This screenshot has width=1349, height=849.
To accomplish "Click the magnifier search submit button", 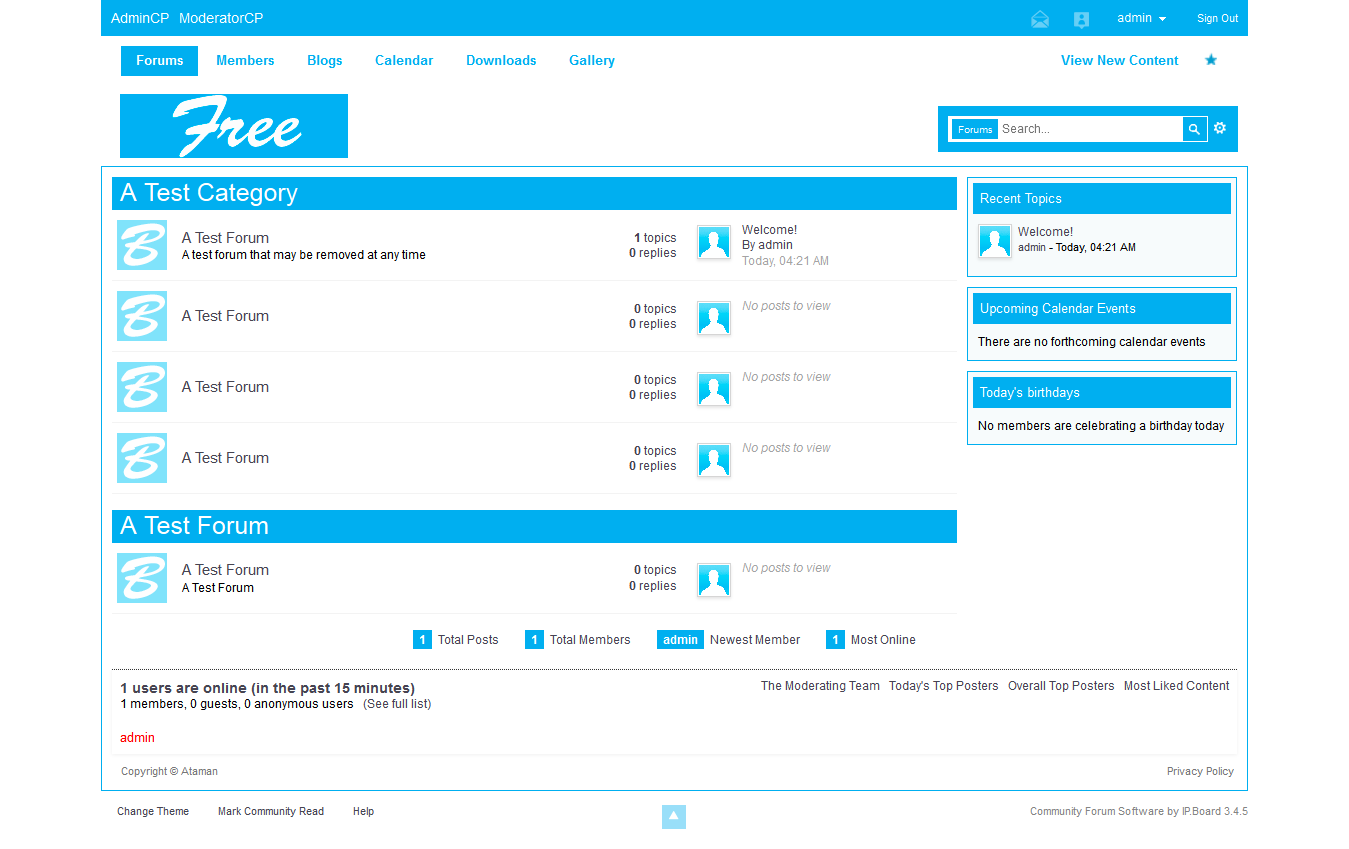I will click(1194, 129).
